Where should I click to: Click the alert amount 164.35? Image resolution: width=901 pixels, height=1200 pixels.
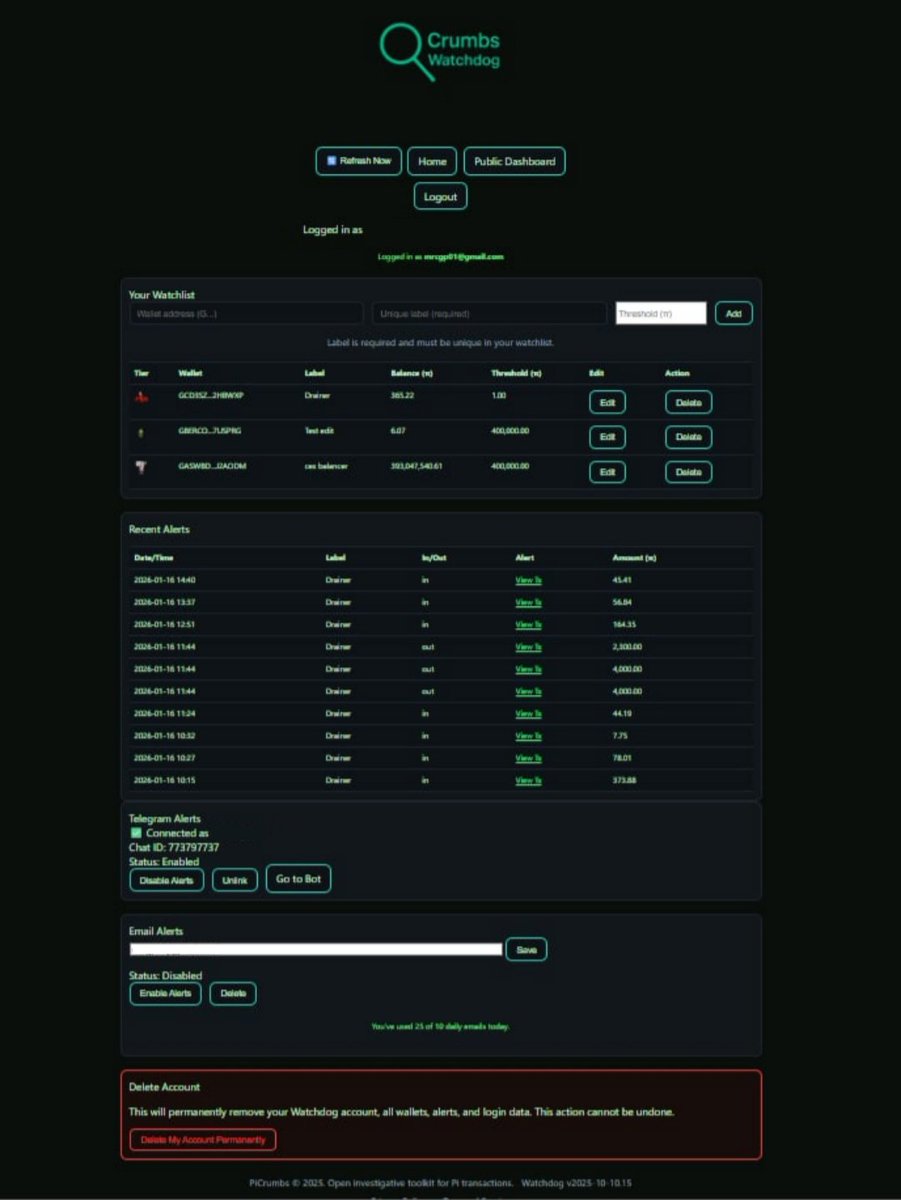[x=624, y=624]
